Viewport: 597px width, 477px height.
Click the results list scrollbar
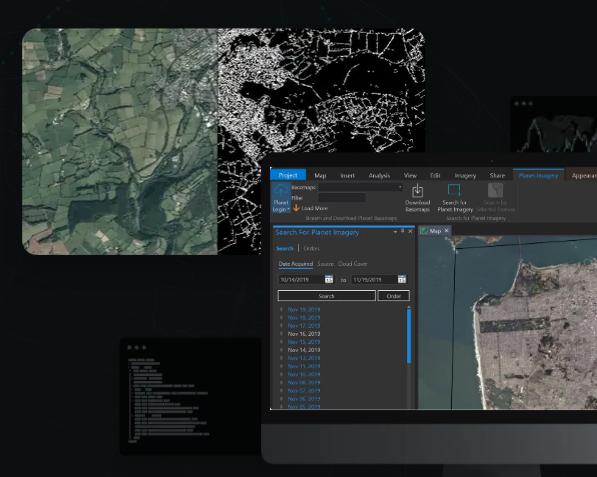409,336
